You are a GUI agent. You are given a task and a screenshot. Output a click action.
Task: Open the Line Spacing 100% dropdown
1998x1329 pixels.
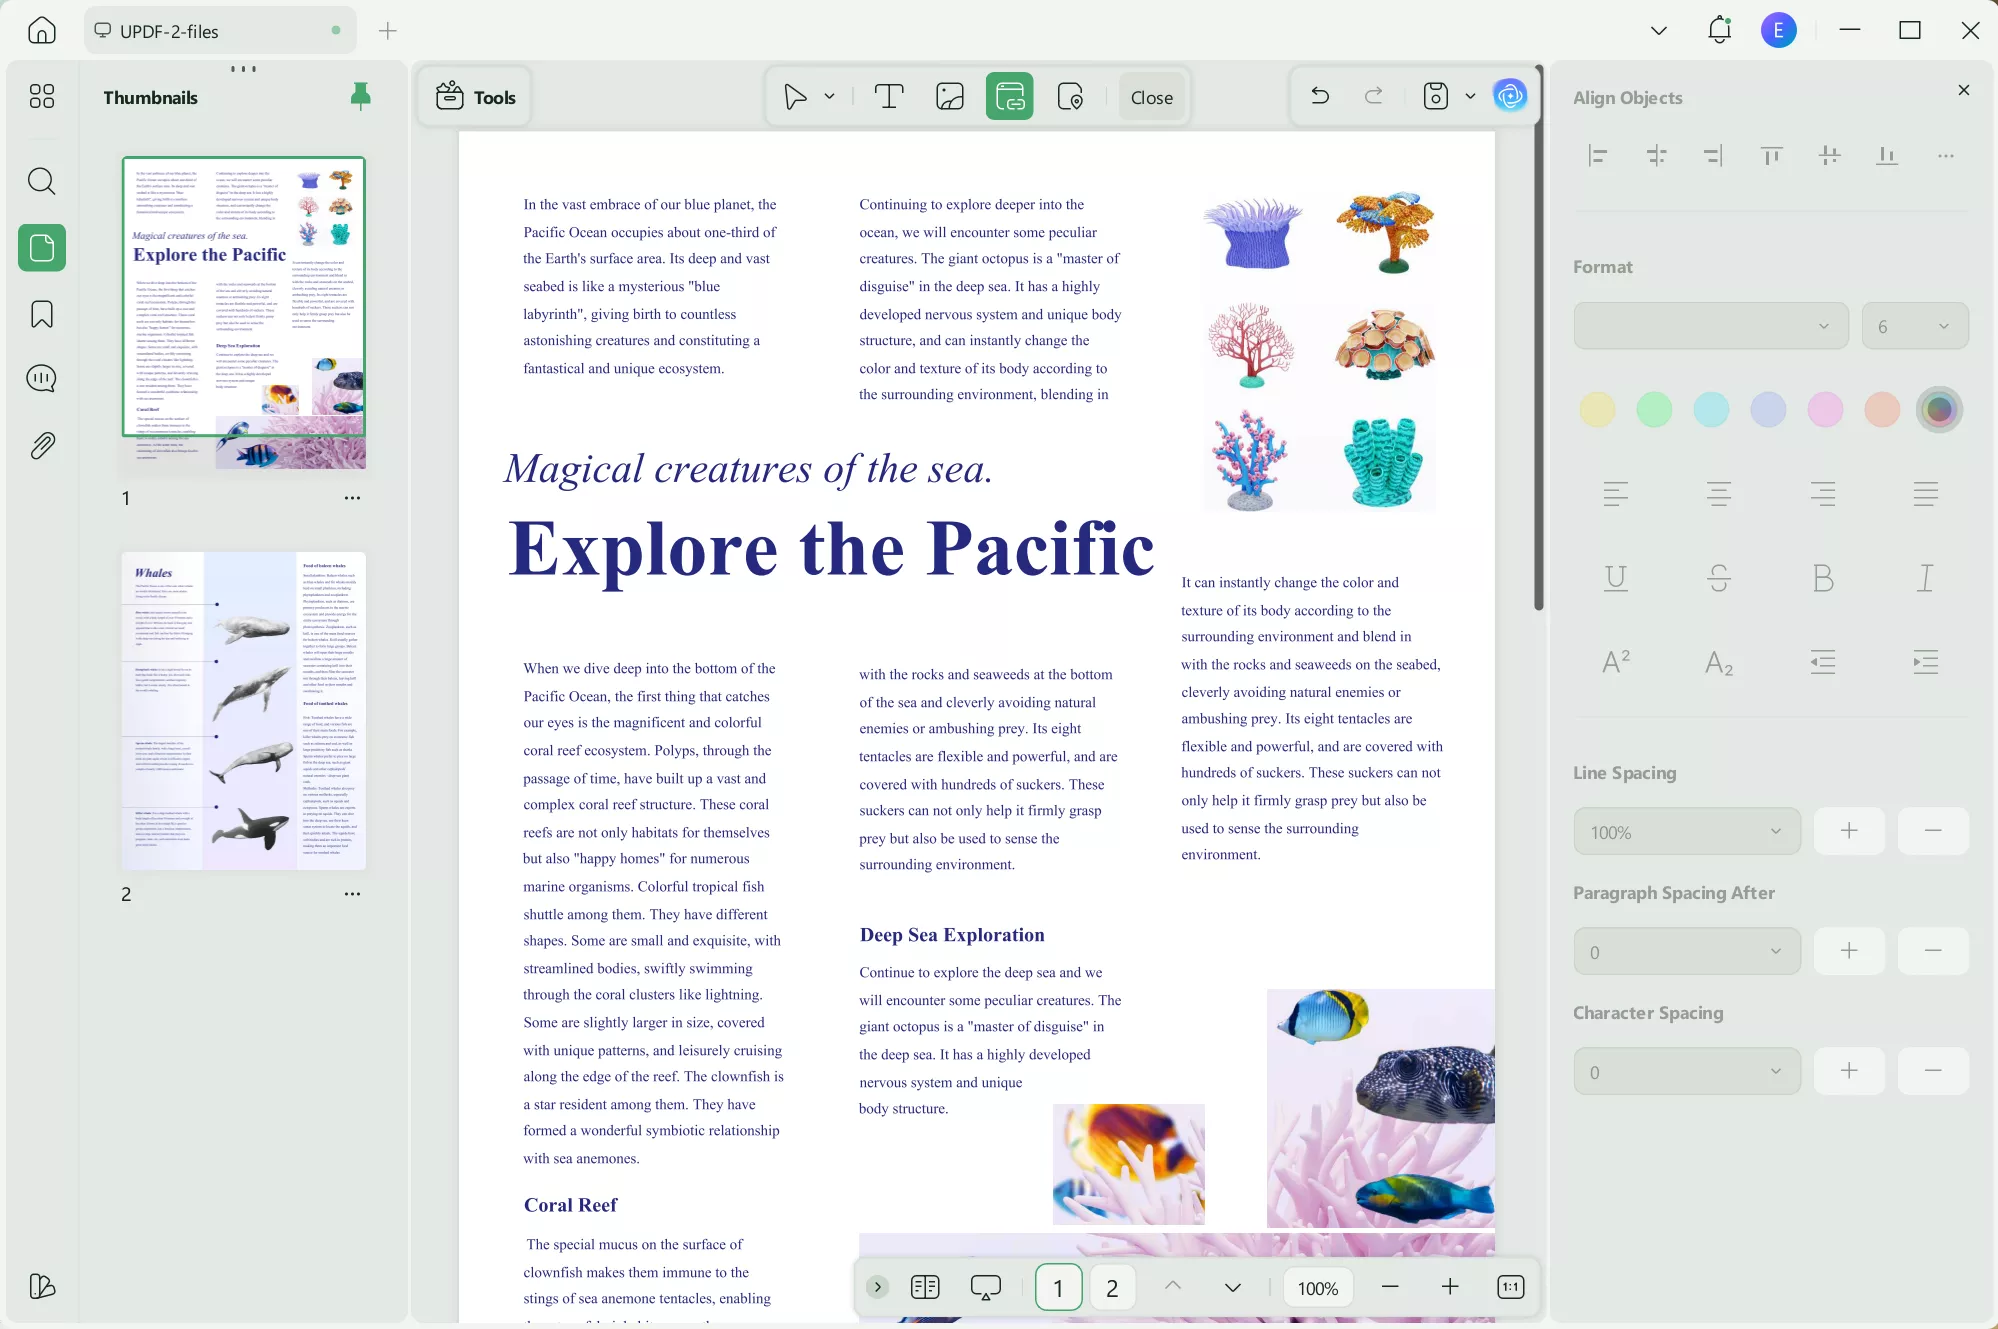tap(1686, 832)
